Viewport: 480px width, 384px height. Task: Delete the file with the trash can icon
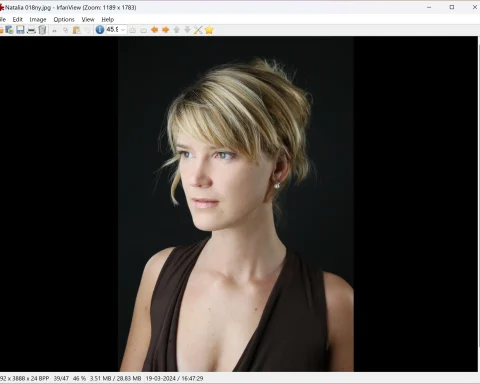tap(42, 30)
